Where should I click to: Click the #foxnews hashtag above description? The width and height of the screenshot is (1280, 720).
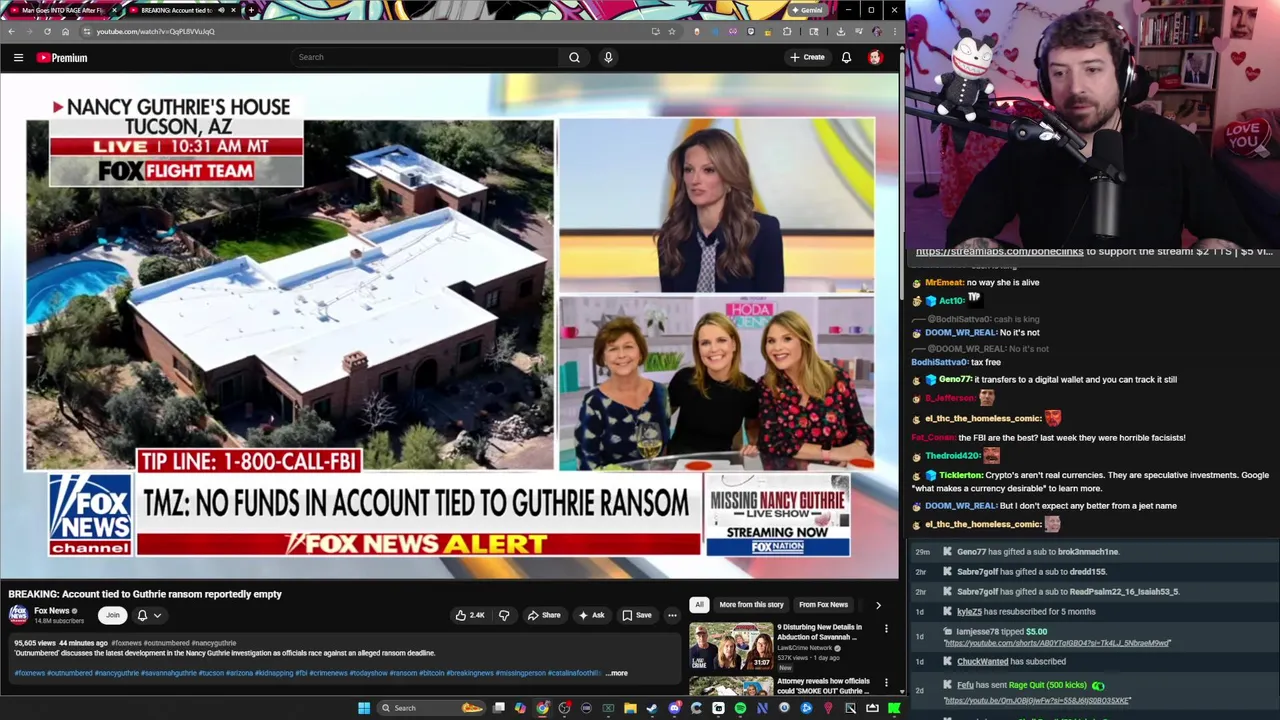126,643
